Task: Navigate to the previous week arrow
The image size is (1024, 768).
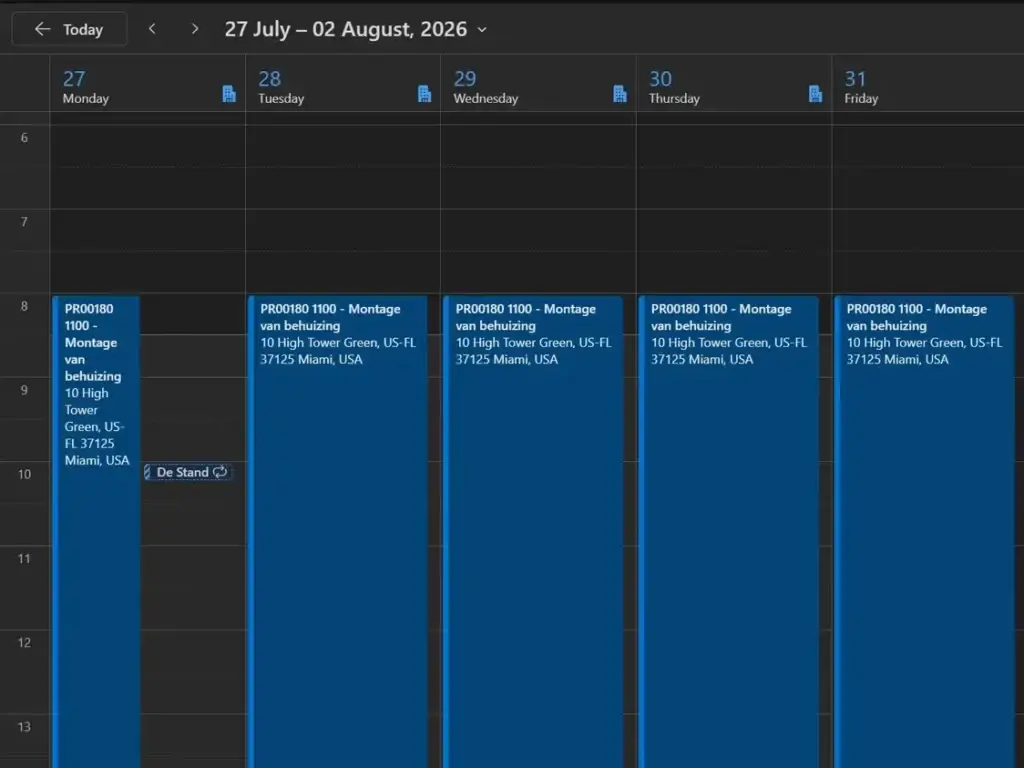Action: click(x=152, y=29)
